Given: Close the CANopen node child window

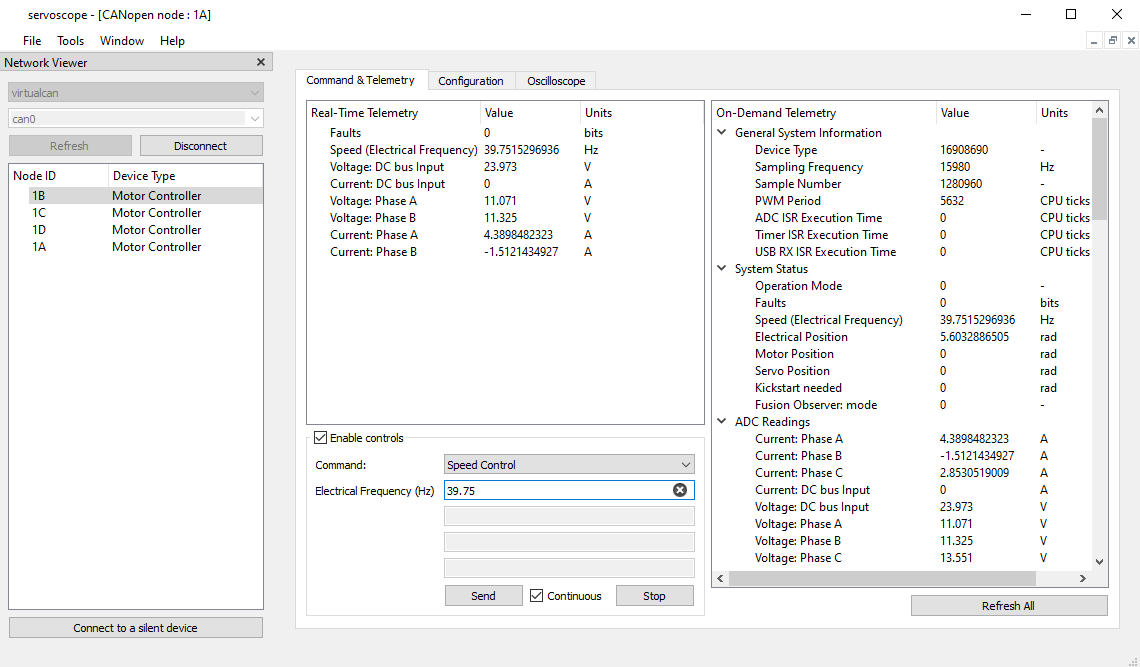Looking at the screenshot, I should click(1130, 39).
